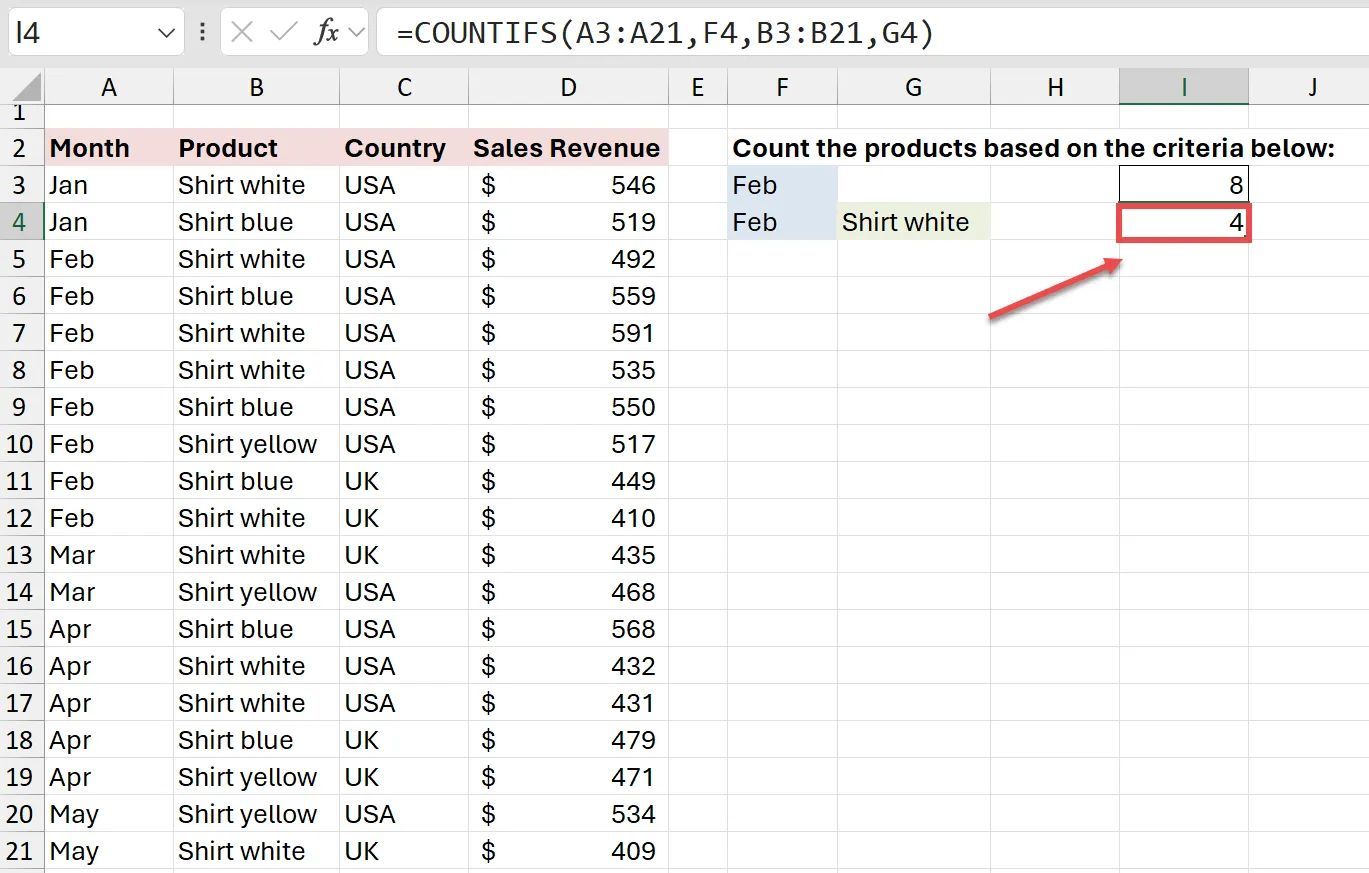The image size is (1369, 873).
Task: Select the highlighted result cell showing 4
Action: (x=1183, y=222)
